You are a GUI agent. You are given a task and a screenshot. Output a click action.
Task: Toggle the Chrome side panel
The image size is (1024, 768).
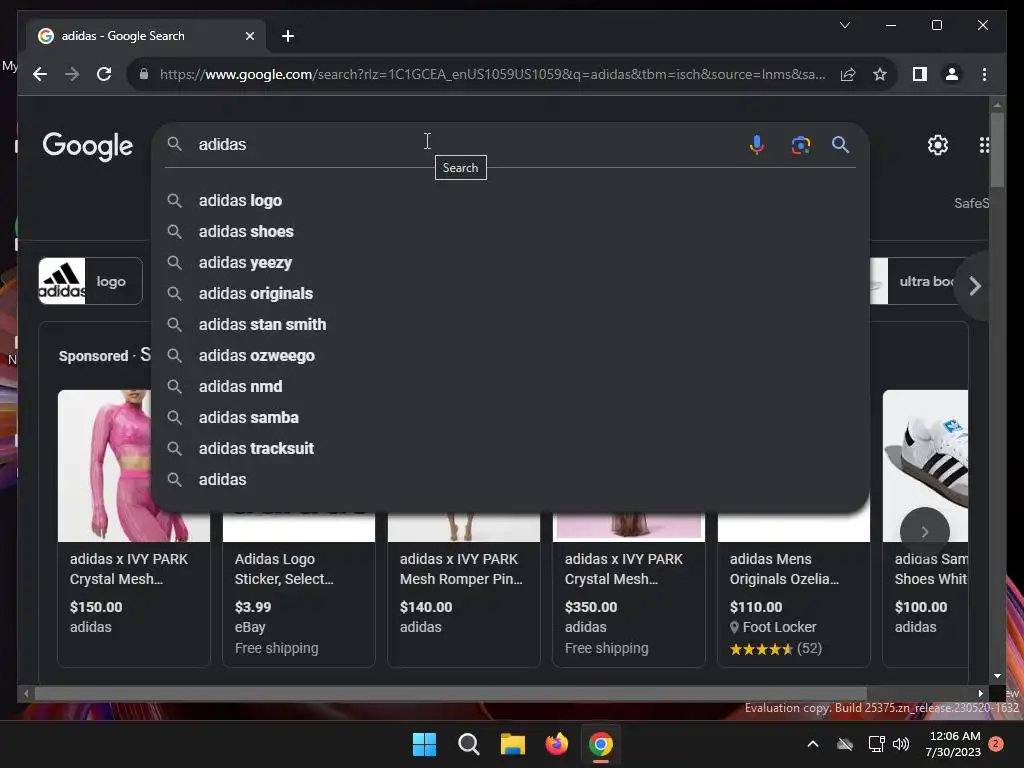(x=920, y=74)
